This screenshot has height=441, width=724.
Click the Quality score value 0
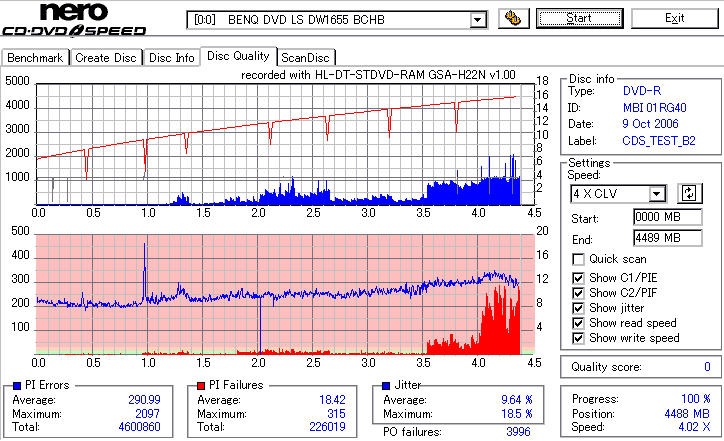(707, 367)
